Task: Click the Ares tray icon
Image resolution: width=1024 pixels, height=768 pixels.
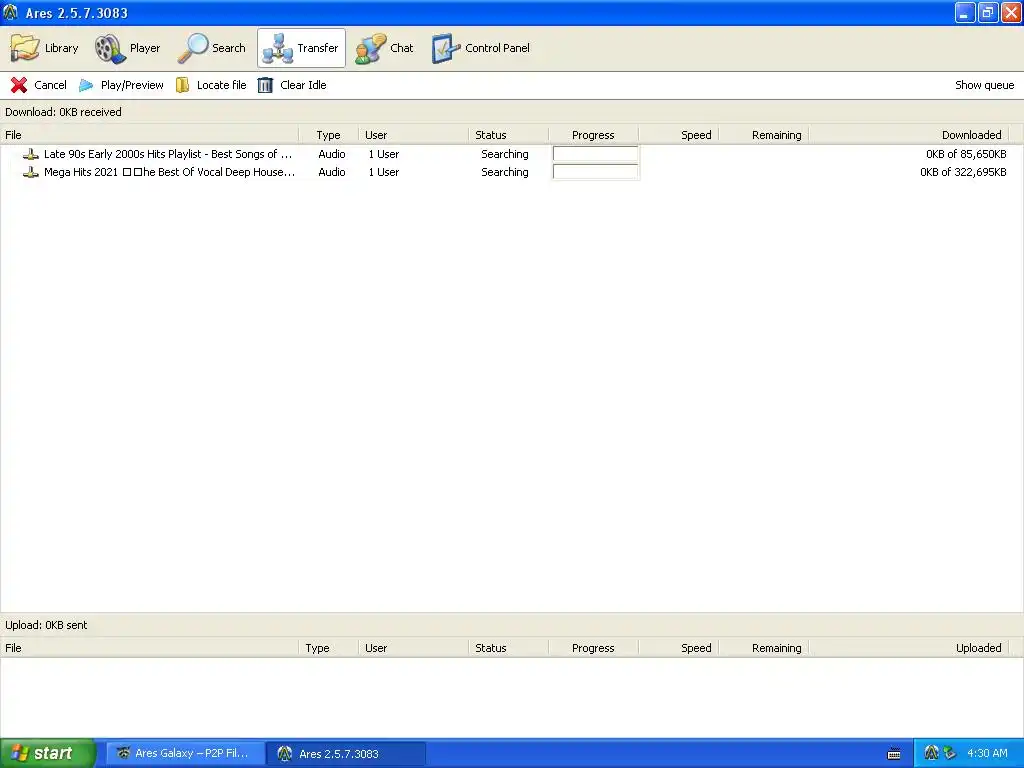Action: (931, 753)
